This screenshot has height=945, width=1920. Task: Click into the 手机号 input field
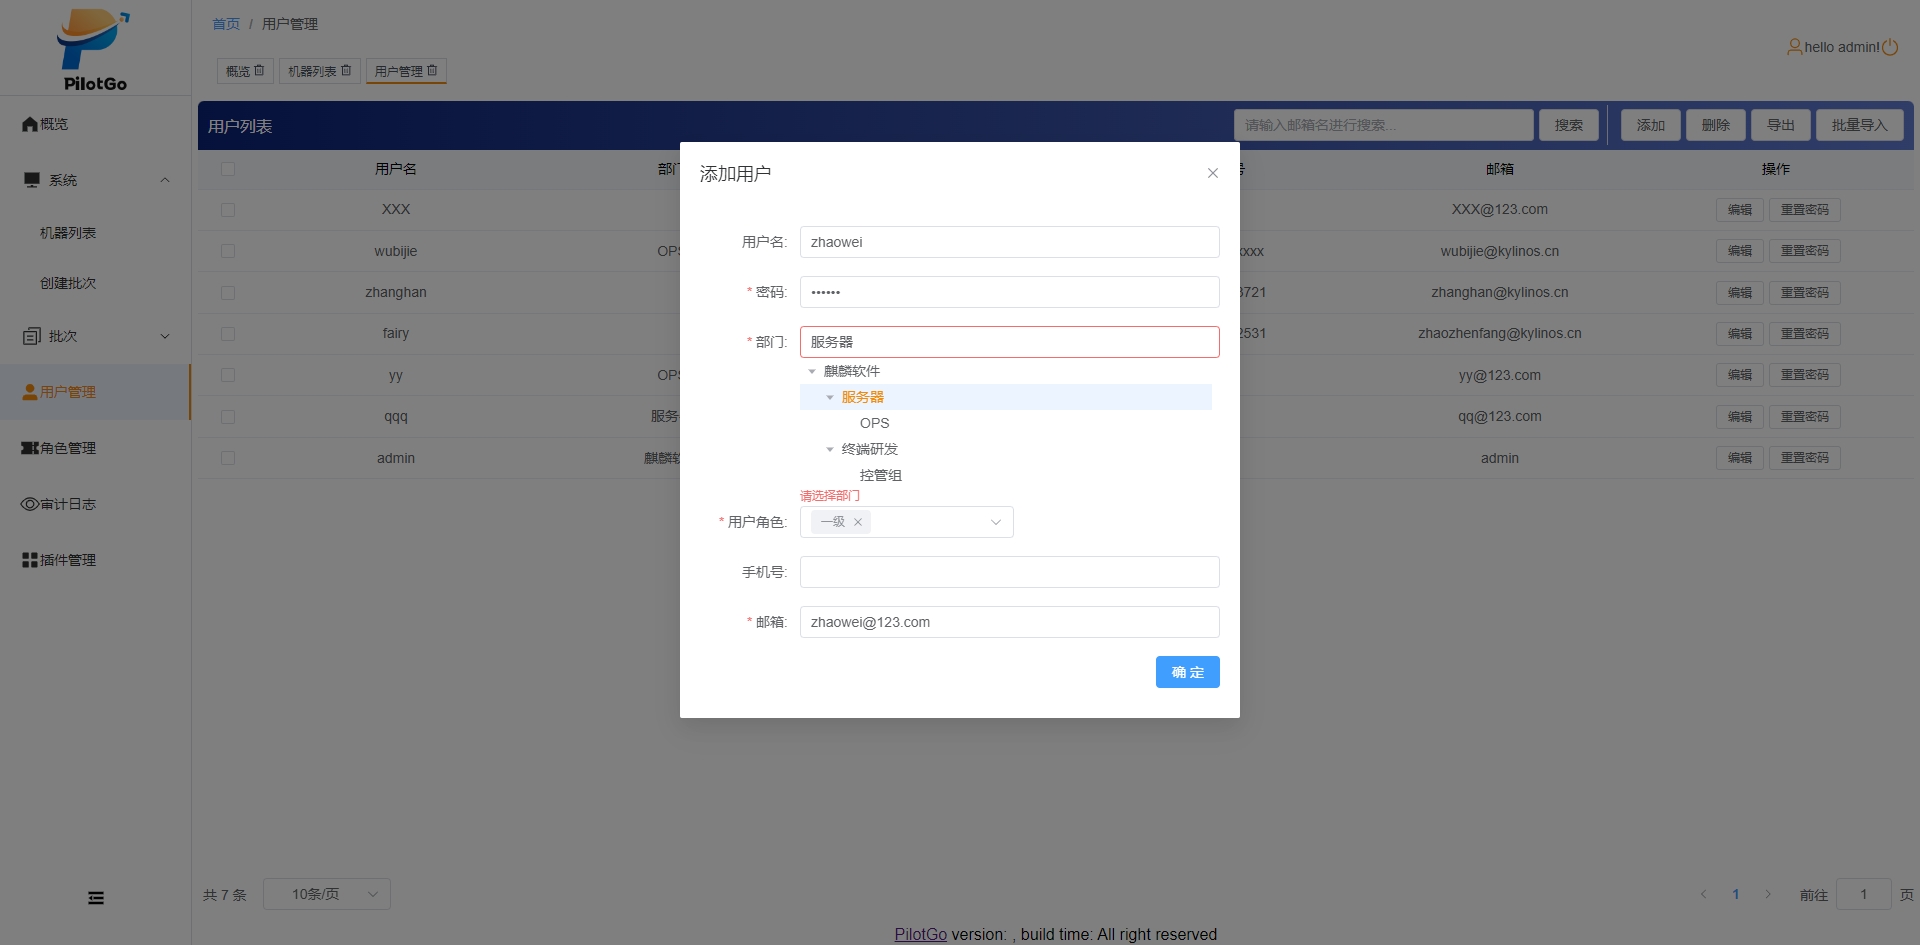click(1009, 572)
